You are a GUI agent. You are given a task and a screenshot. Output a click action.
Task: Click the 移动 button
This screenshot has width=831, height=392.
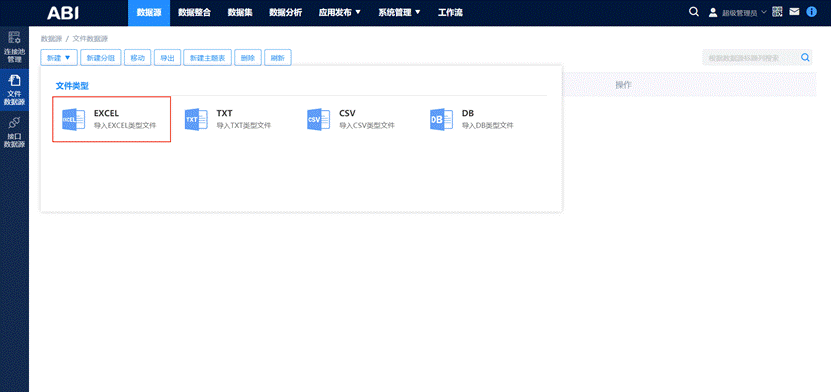click(x=138, y=58)
